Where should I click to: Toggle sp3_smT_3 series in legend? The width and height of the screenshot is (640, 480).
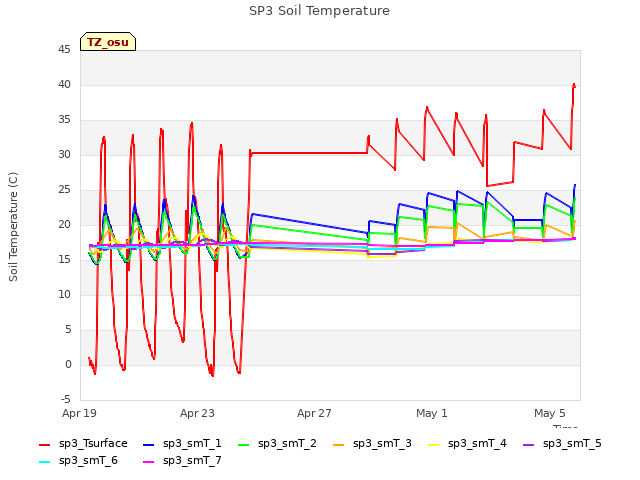(x=372, y=443)
